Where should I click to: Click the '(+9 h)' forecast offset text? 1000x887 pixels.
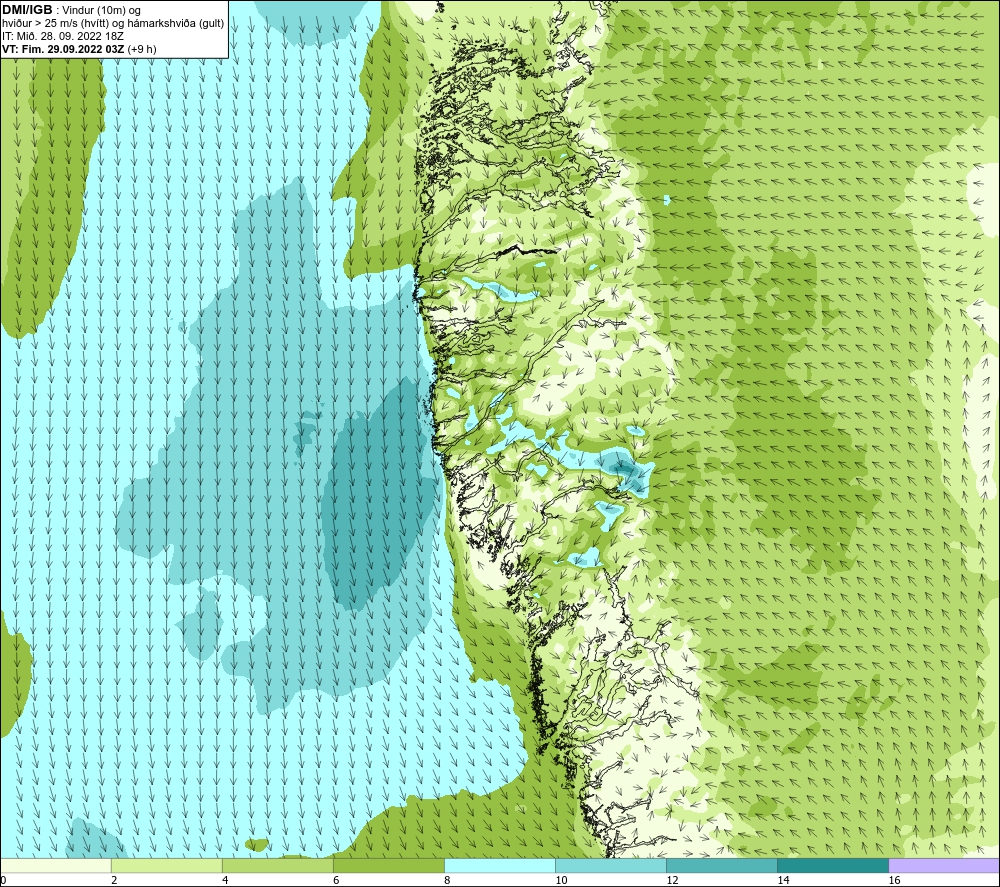coord(142,49)
